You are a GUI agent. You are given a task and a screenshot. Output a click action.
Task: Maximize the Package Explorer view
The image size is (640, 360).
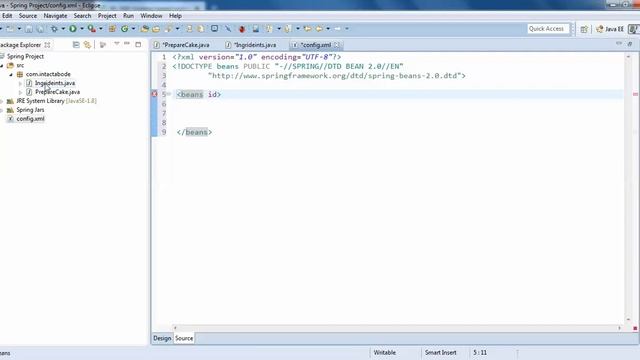click(138, 44)
